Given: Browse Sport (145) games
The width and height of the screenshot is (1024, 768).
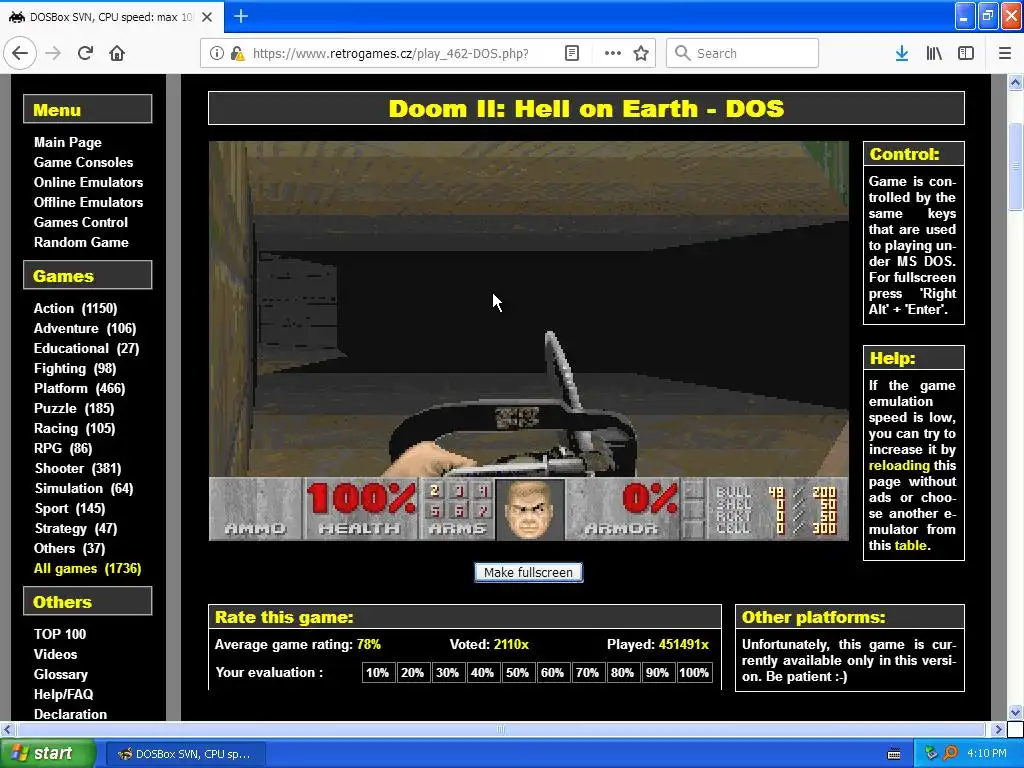Looking at the screenshot, I should pos(70,509).
